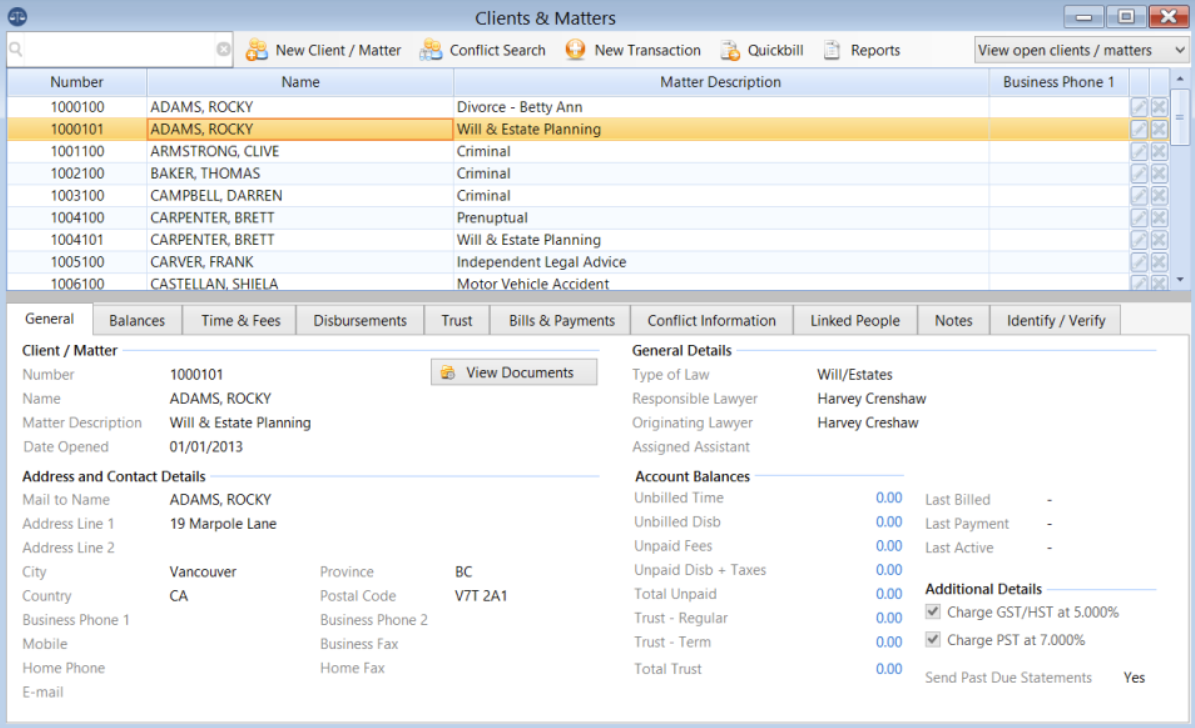This screenshot has height=728, width=1195.
Task: Click the Matter Description column header
Action: coord(722,82)
